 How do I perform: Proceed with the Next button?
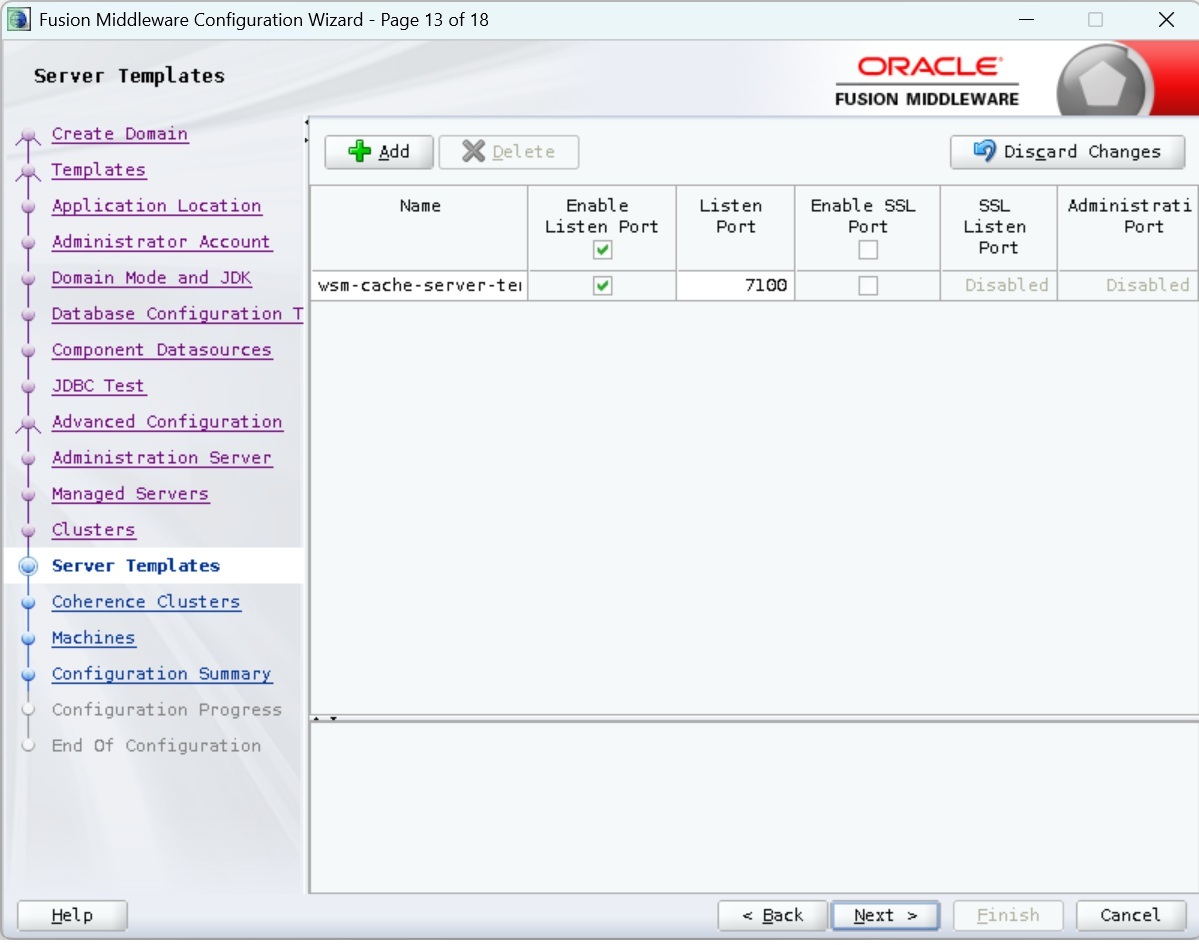pyautogui.click(x=885, y=915)
